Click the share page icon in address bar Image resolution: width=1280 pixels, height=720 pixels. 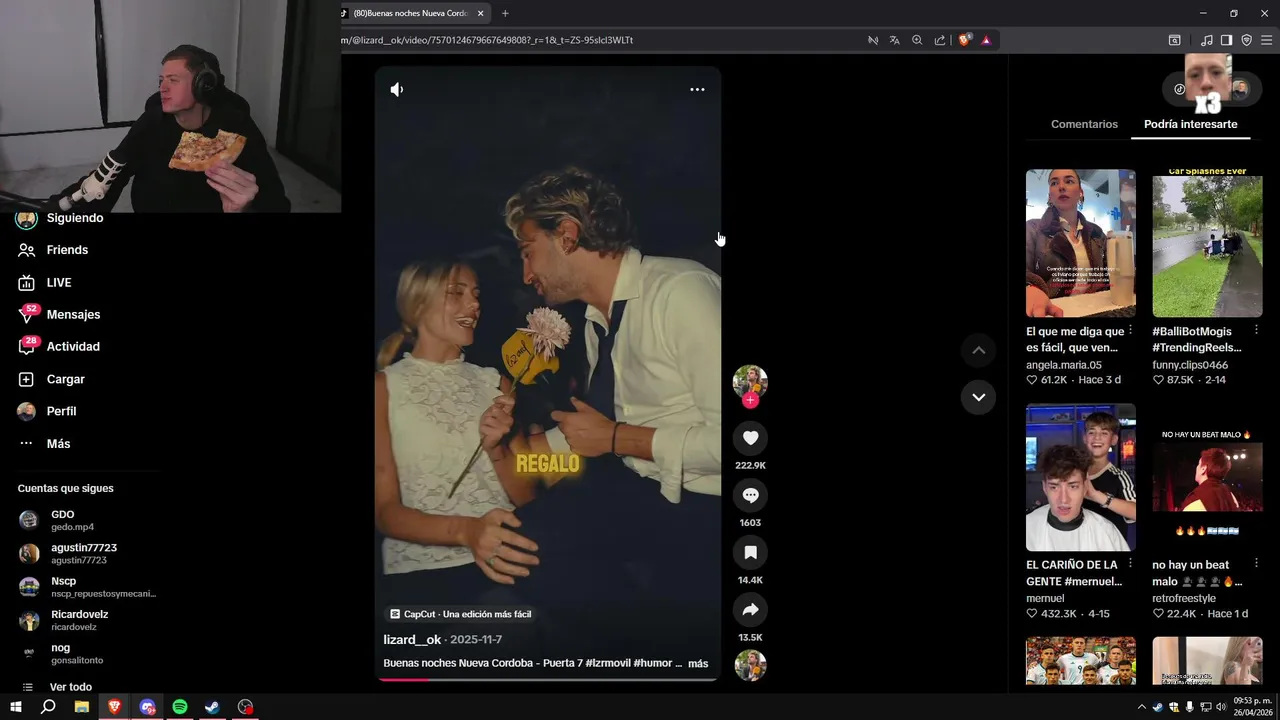click(940, 40)
